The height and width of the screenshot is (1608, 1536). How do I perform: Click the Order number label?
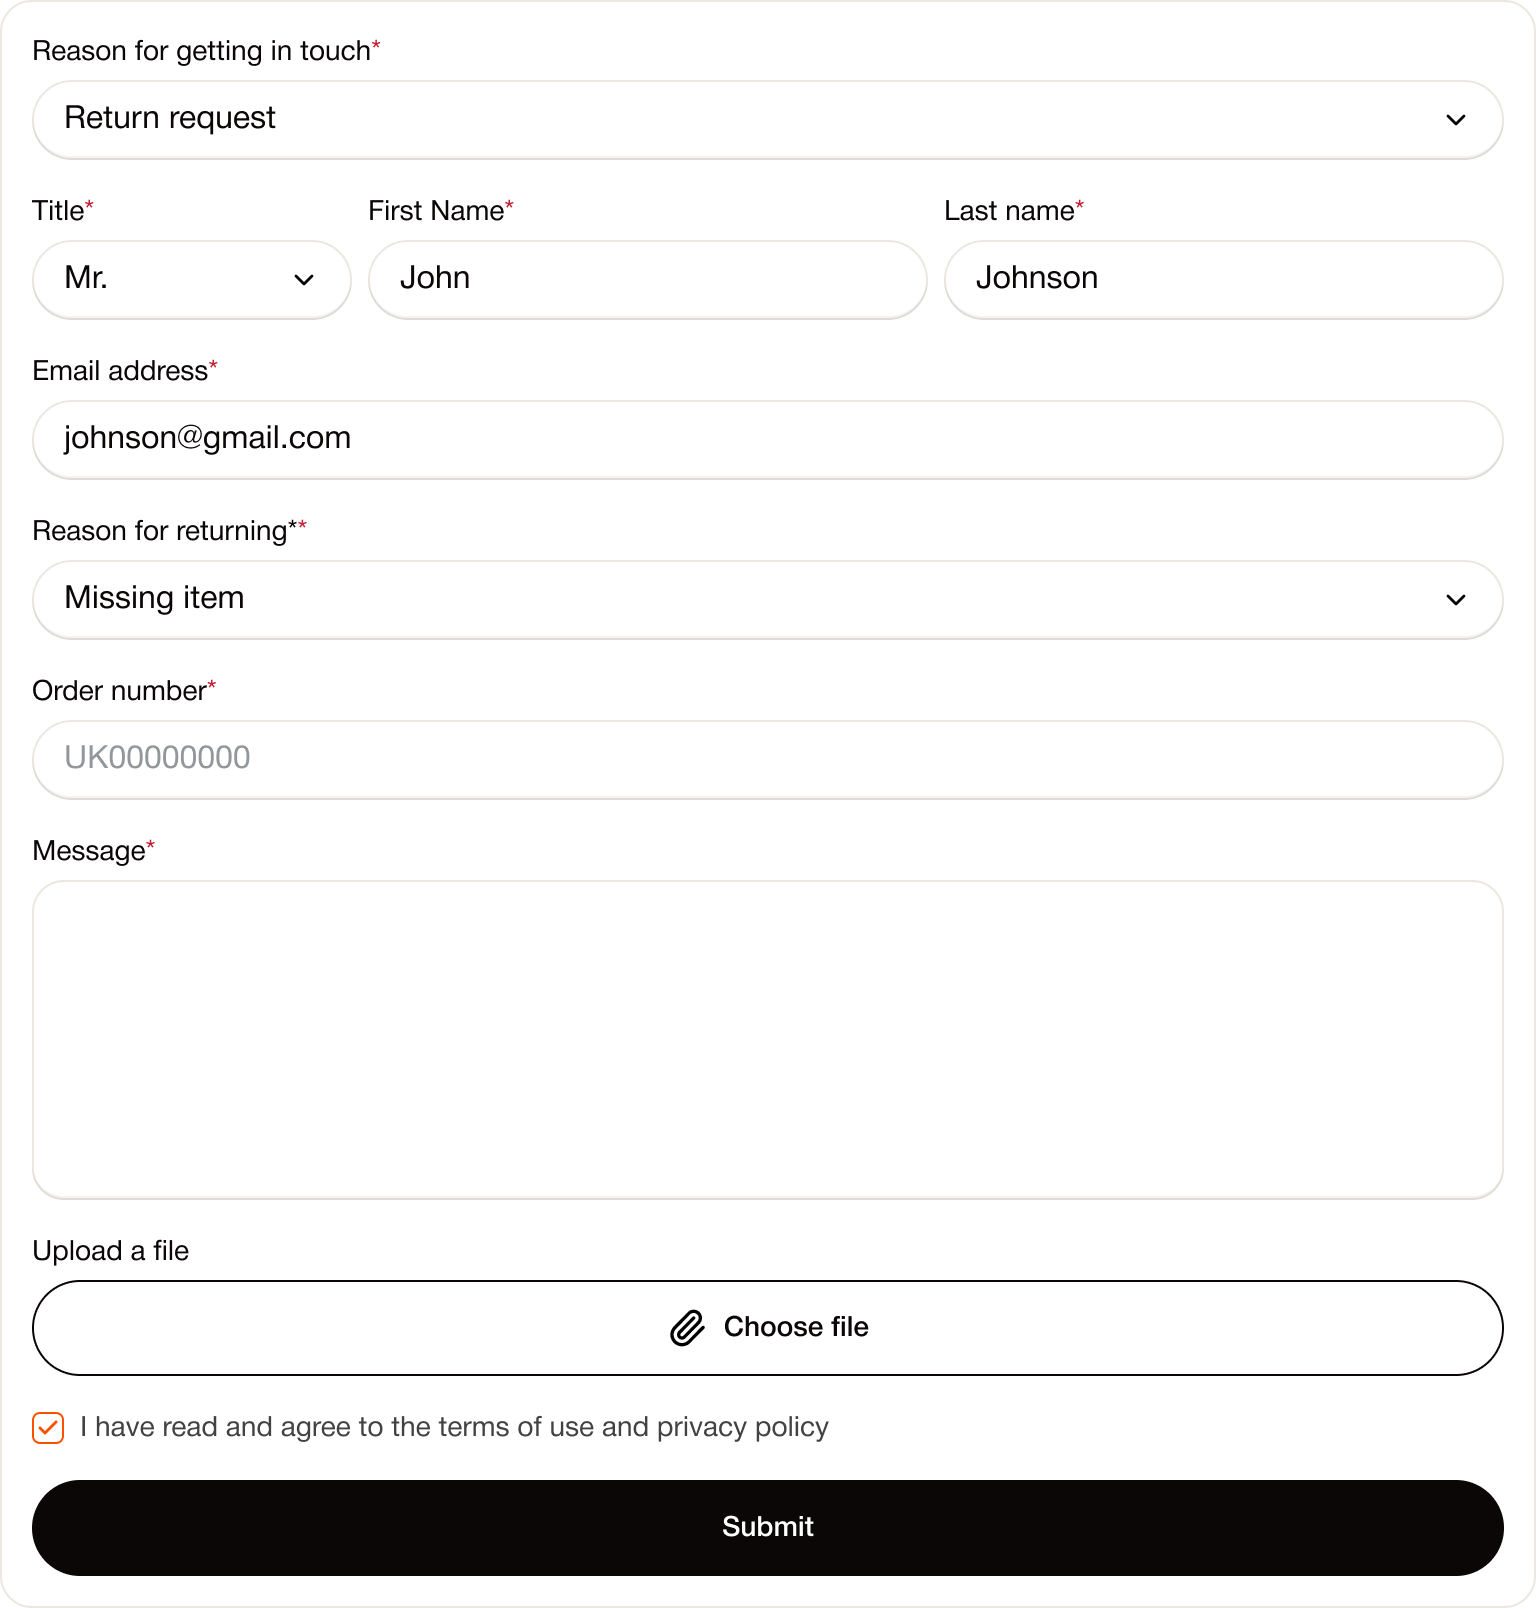coord(119,691)
